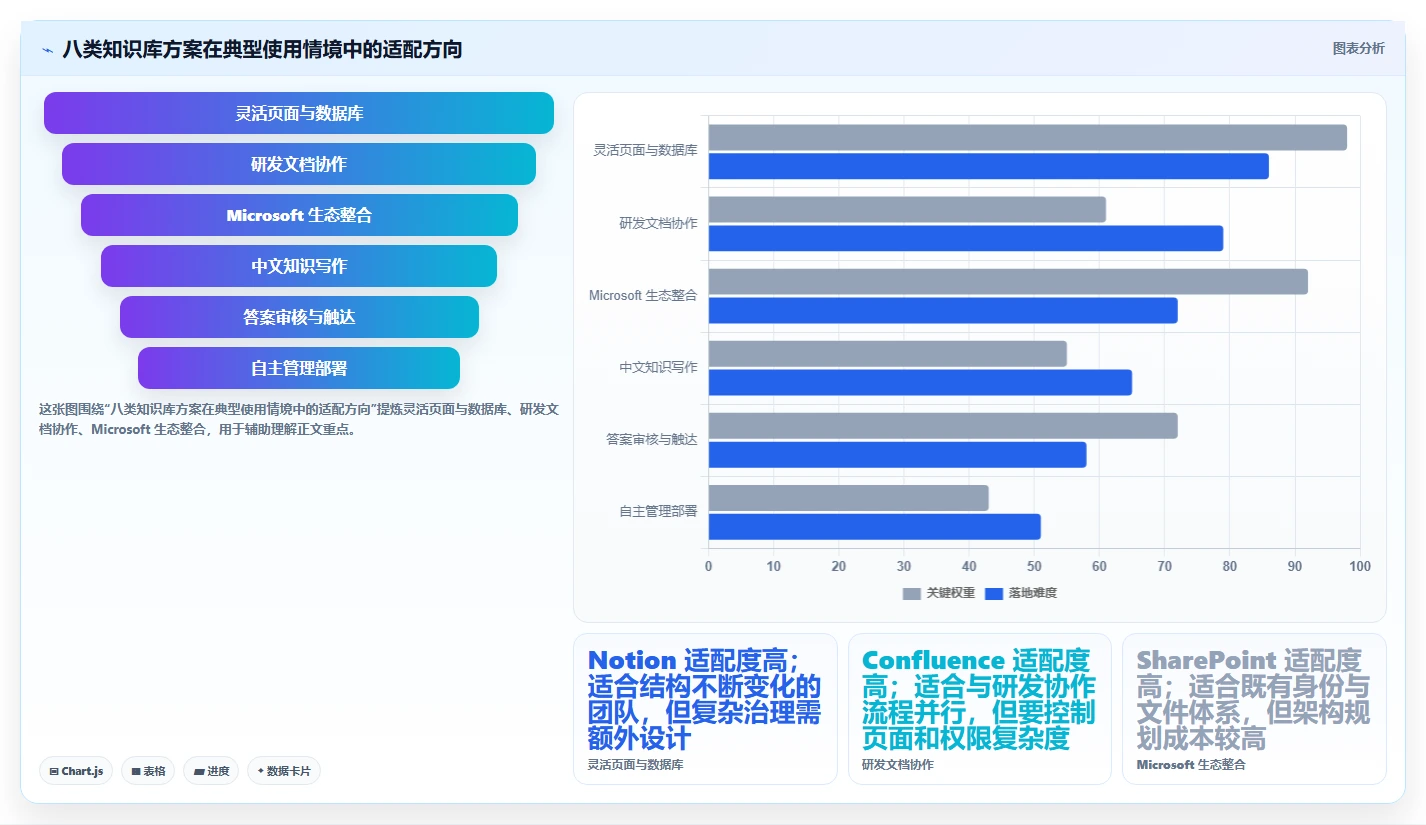Select the 答案审核与触达 funnel stage
This screenshot has width=1426, height=825.
click(x=299, y=317)
